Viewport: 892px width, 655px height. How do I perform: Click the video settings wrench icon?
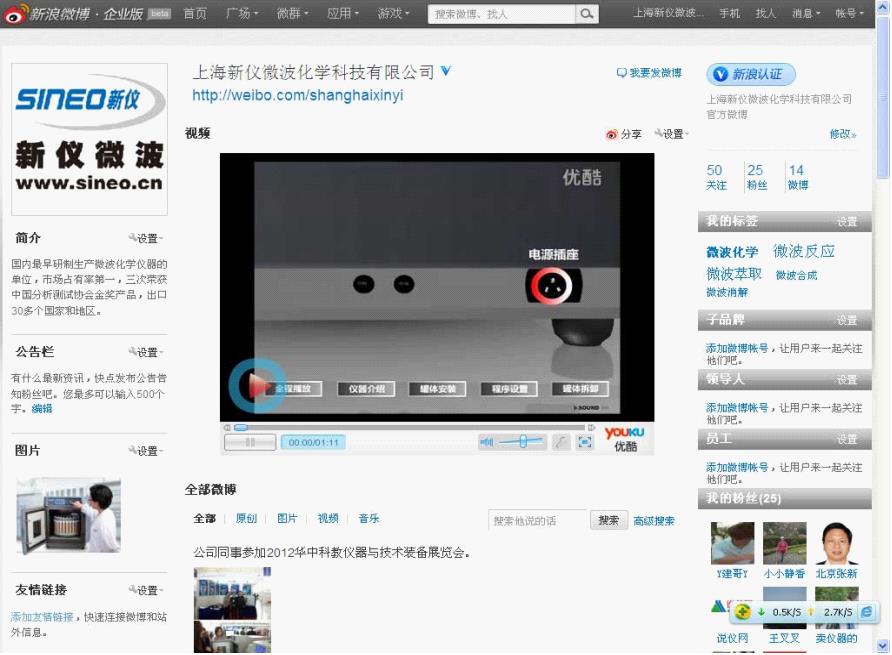pyautogui.click(x=561, y=442)
